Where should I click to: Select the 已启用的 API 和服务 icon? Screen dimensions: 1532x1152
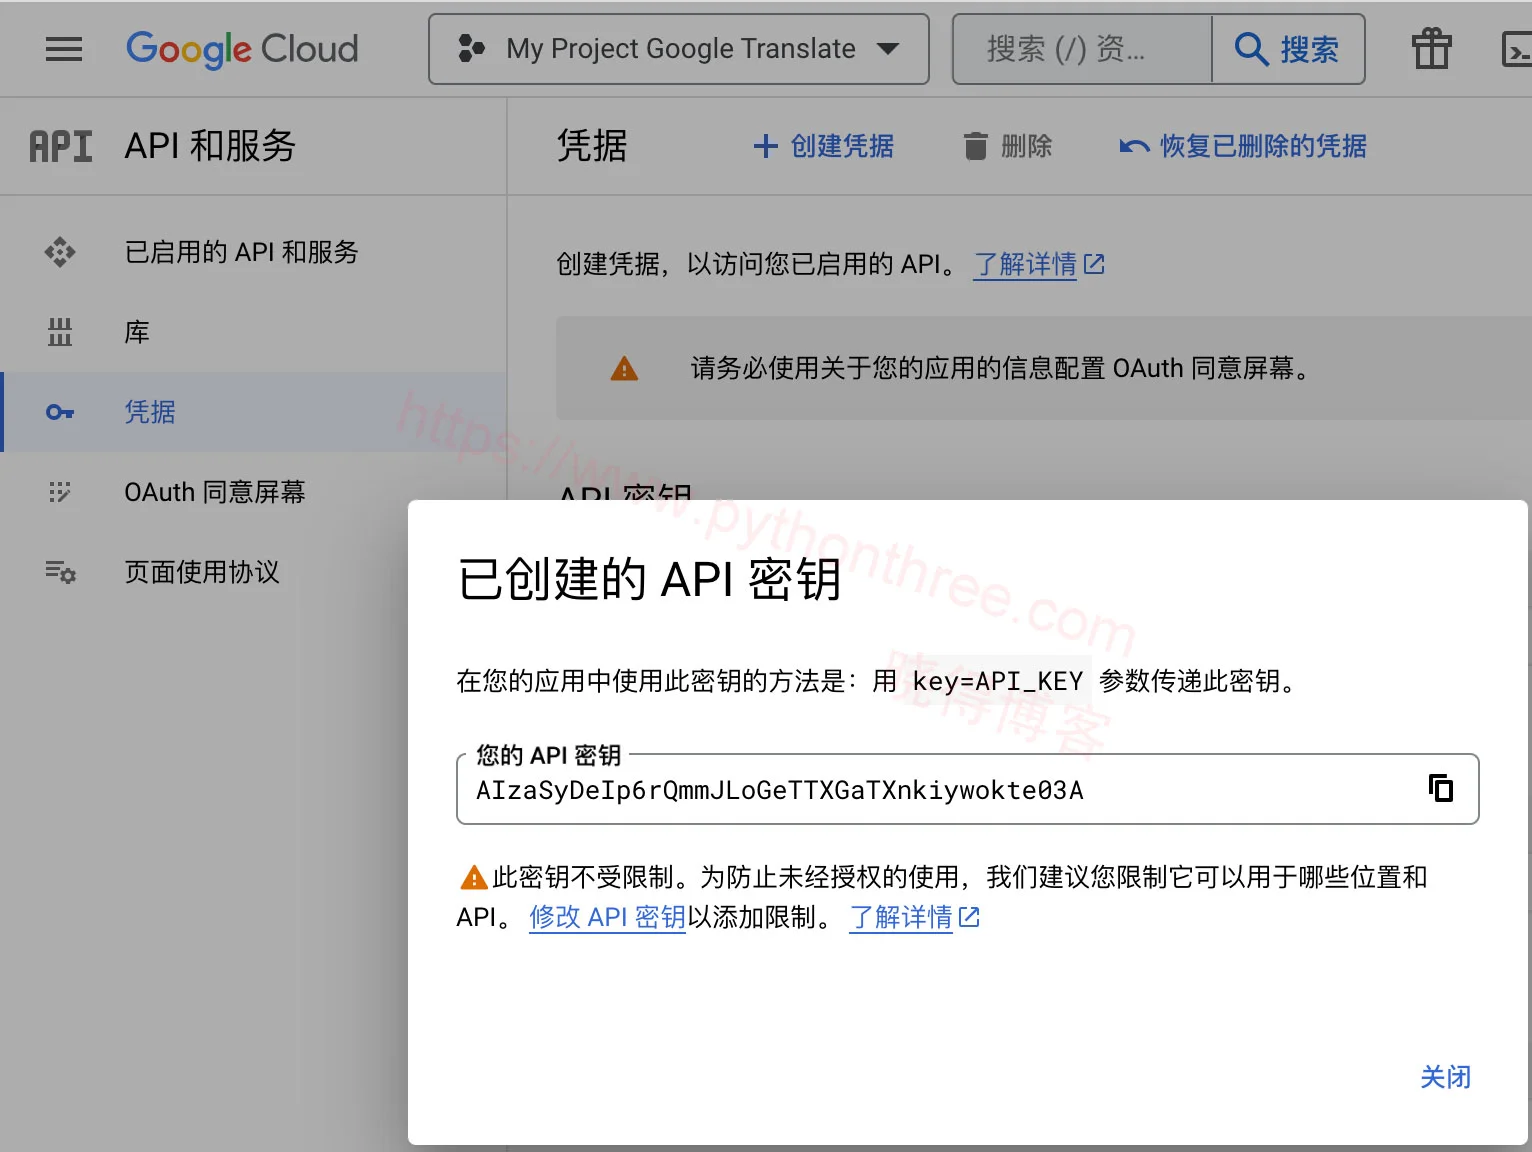(59, 252)
